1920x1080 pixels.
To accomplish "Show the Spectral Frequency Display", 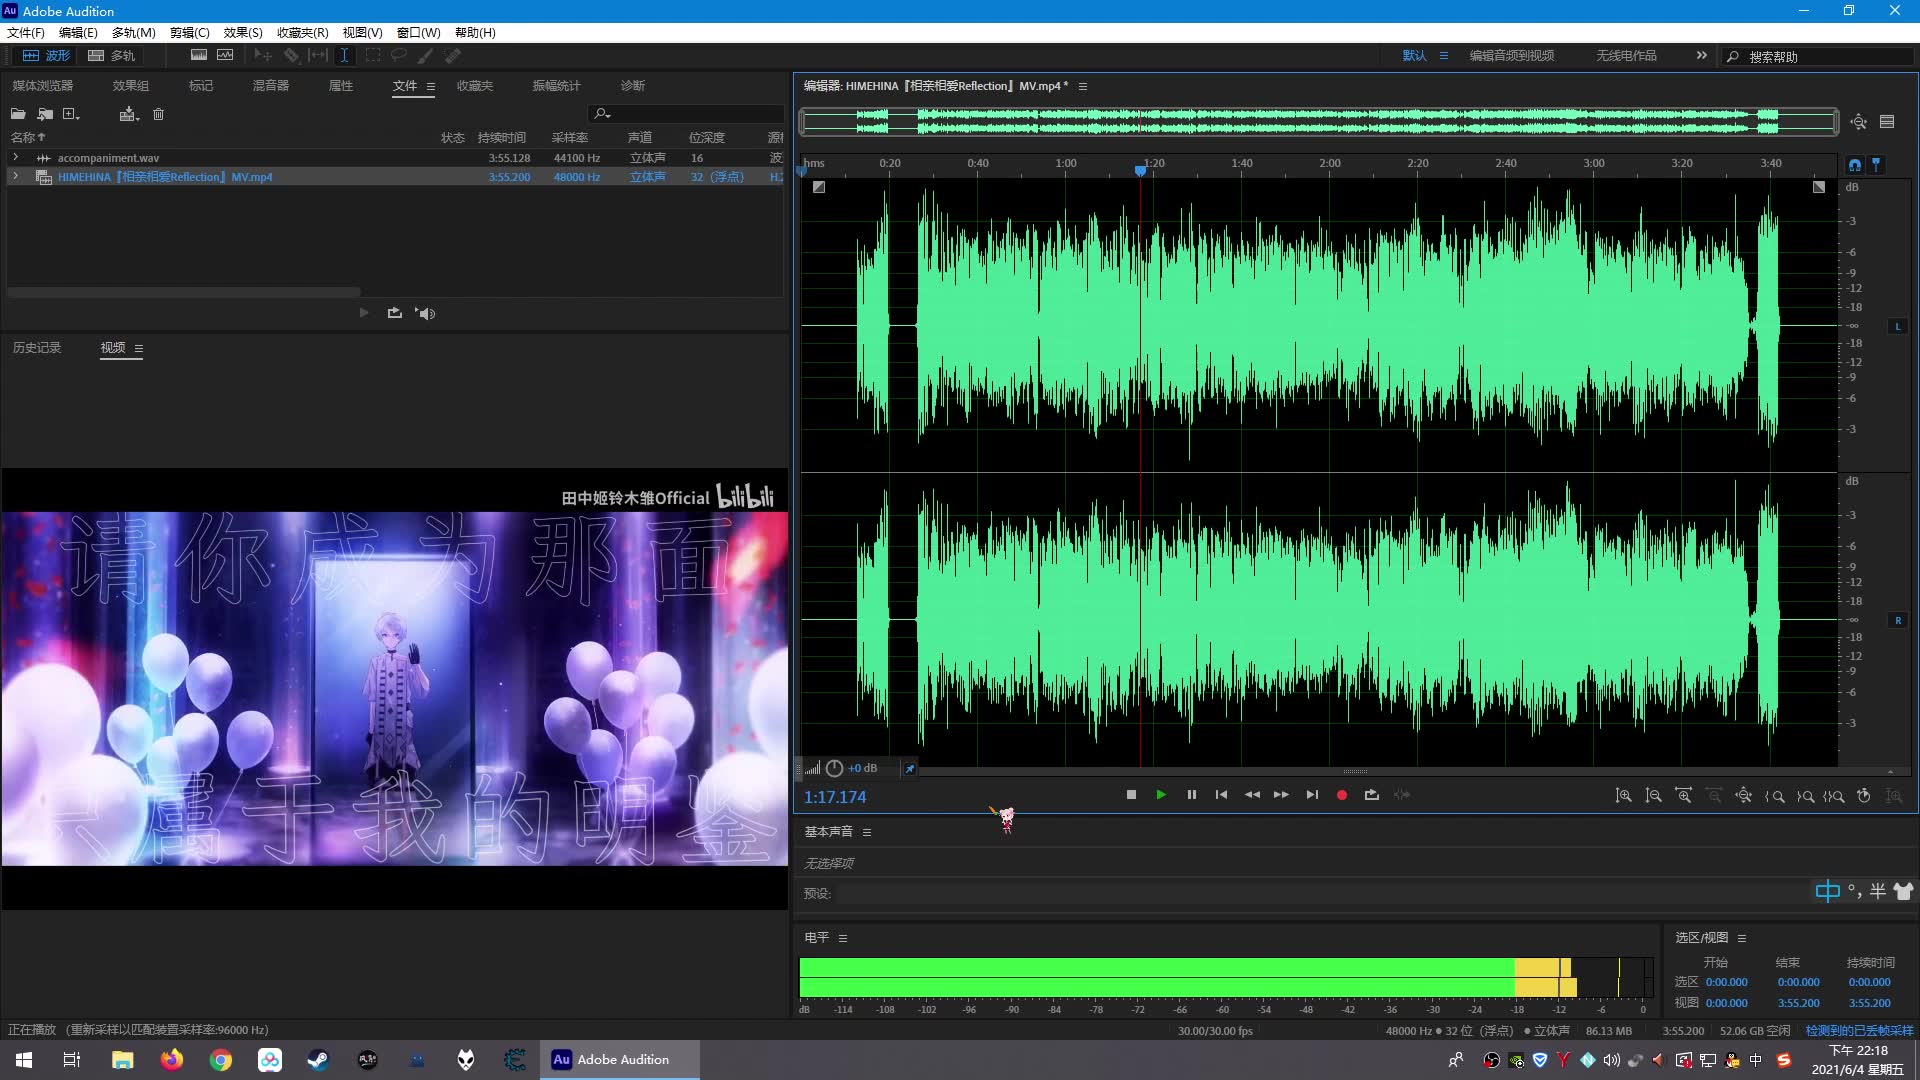I will pyautogui.click(x=199, y=56).
